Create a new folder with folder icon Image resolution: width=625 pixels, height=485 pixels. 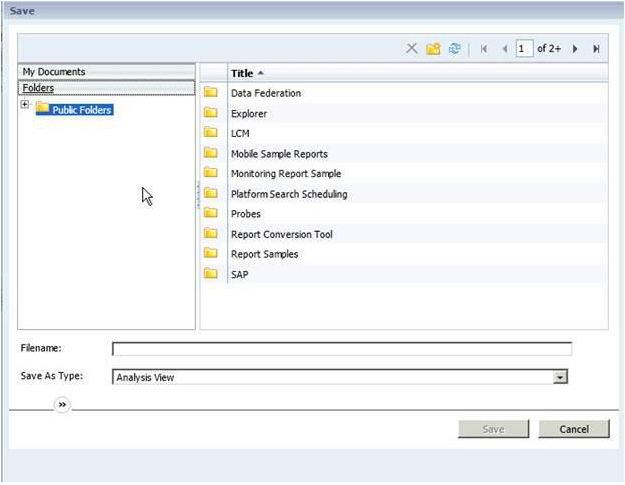coord(433,49)
